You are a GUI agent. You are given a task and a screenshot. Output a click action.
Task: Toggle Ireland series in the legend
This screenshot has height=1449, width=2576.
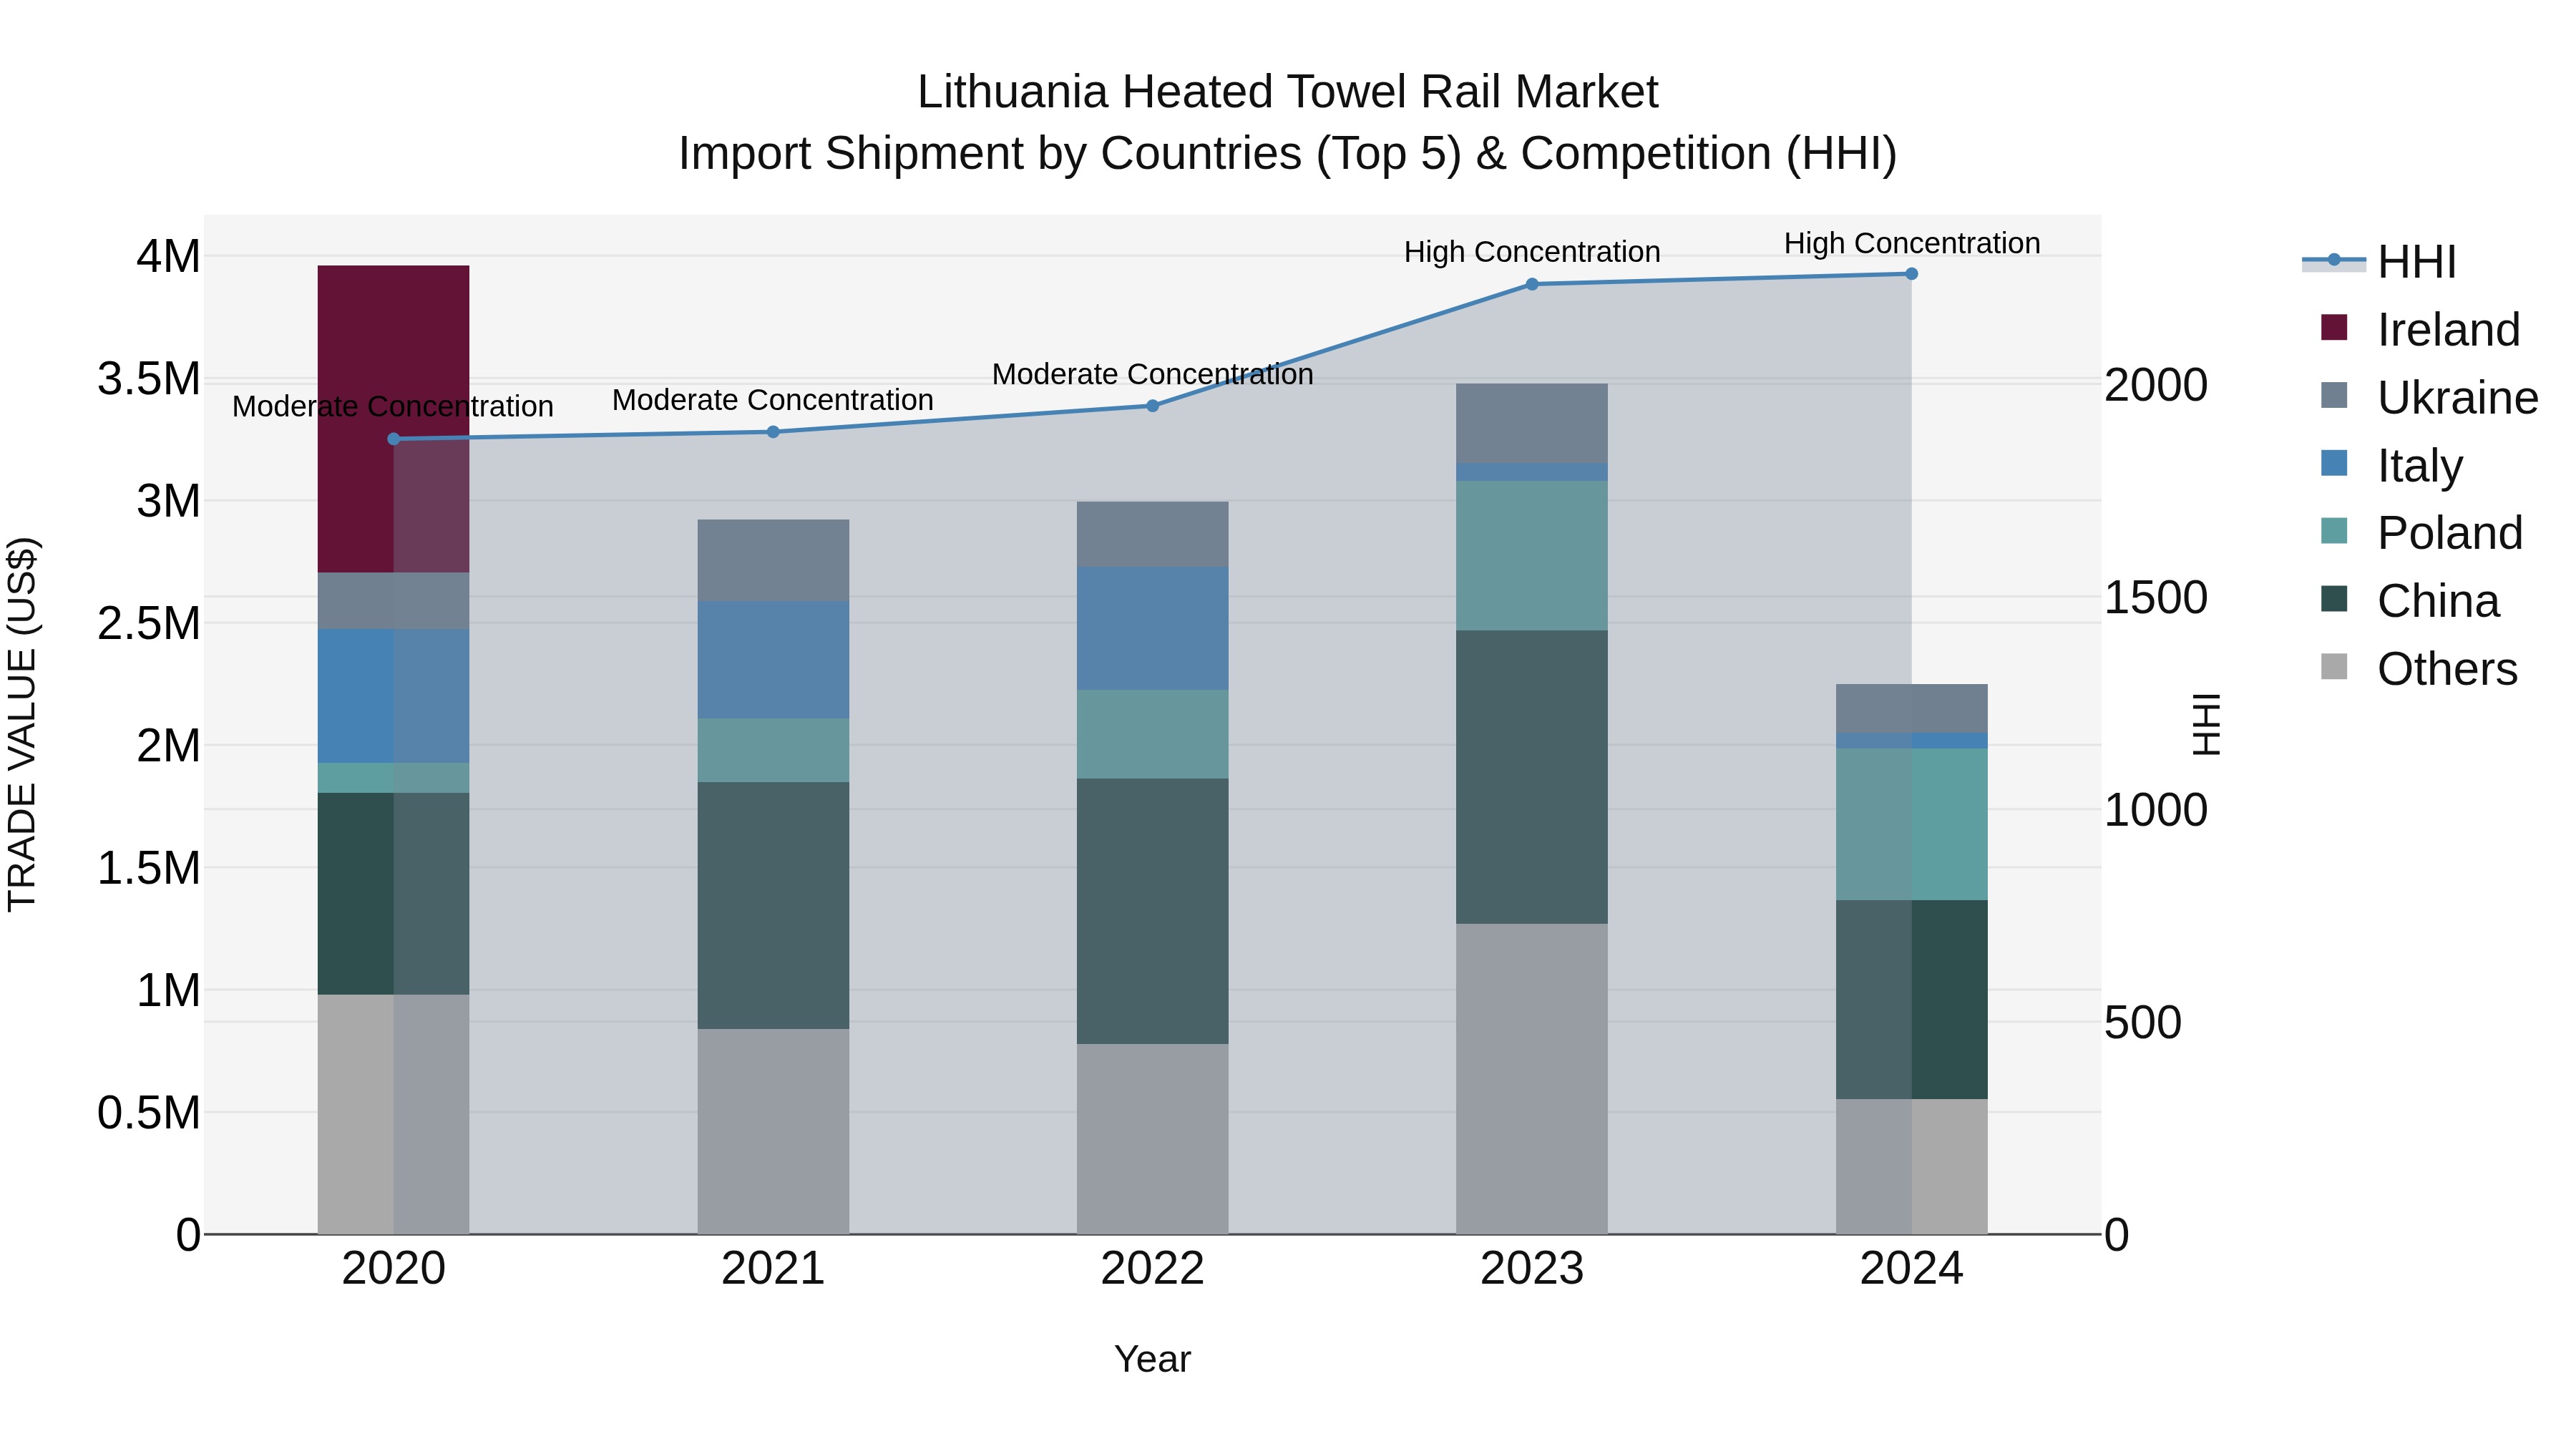pyautogui.click(x=2420, y=329)
